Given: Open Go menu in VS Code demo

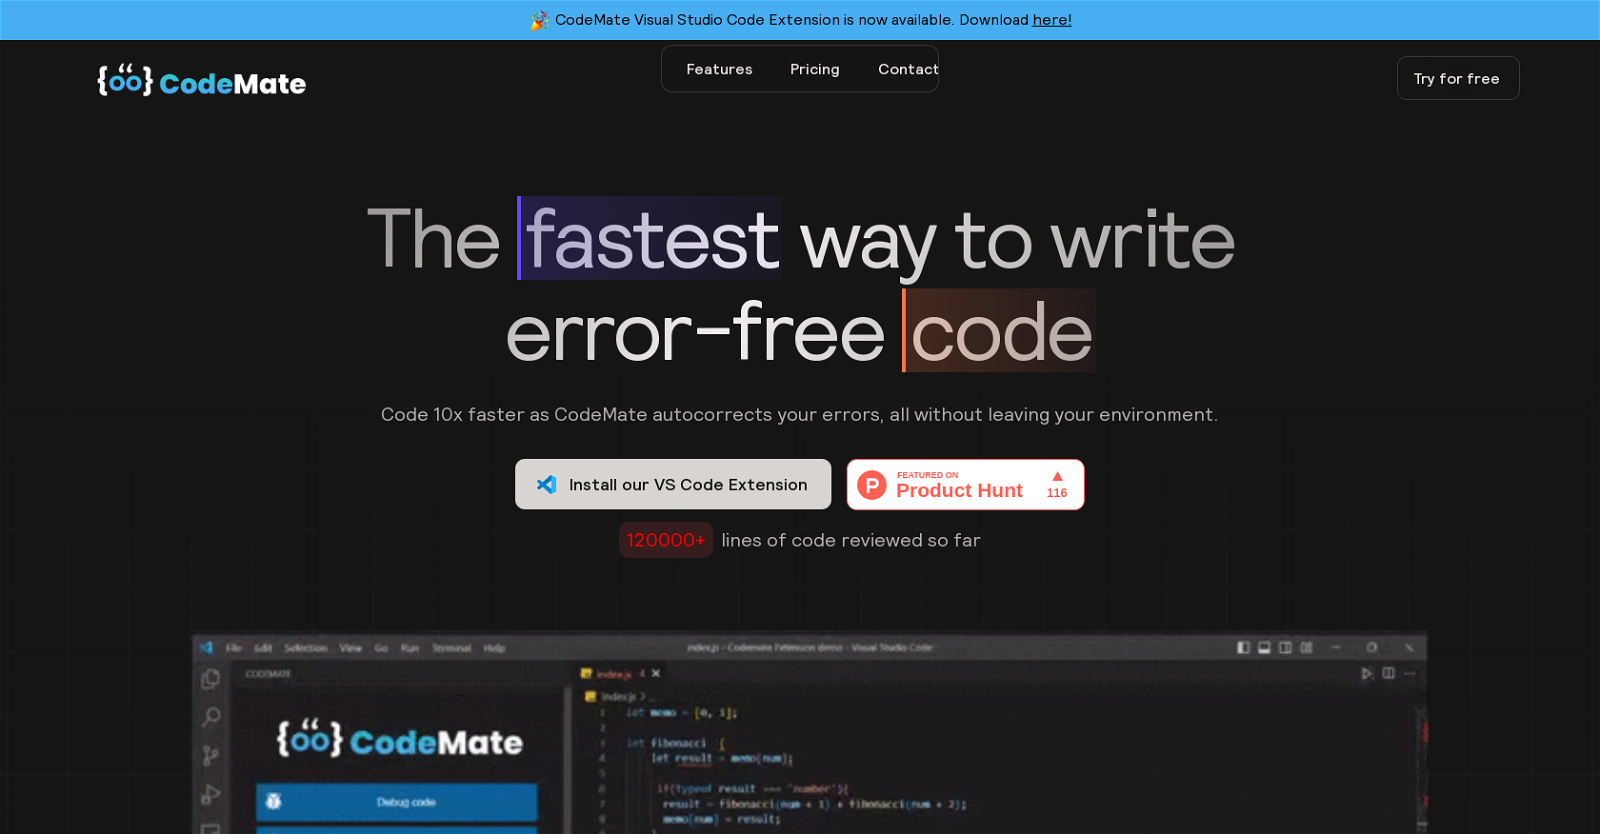Looking at the screenshot, I should point(381,648).
